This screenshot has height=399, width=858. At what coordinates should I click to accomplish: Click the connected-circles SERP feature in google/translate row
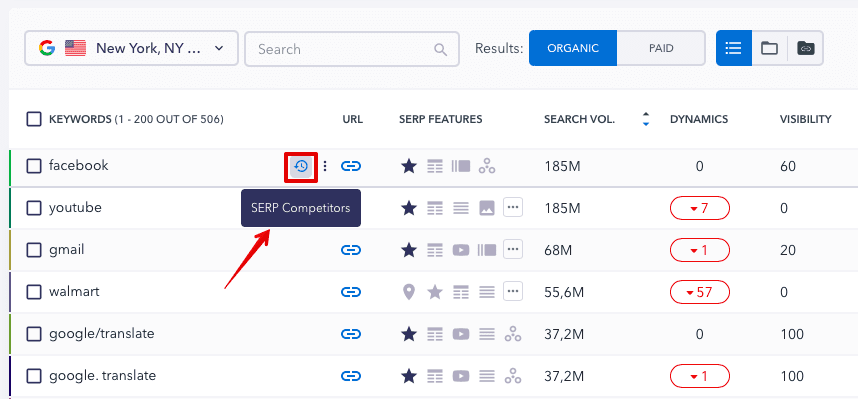pos(513,334)
